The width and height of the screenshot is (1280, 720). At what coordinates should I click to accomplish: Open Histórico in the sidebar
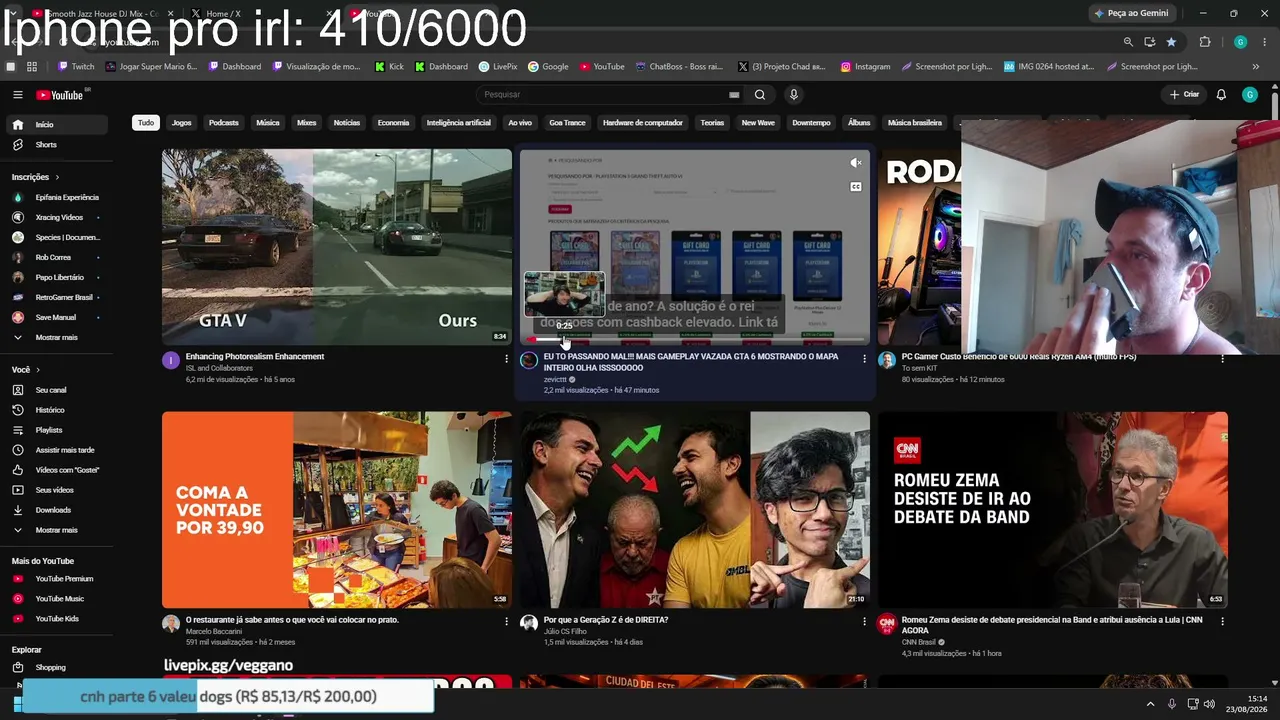coord(57,410)
